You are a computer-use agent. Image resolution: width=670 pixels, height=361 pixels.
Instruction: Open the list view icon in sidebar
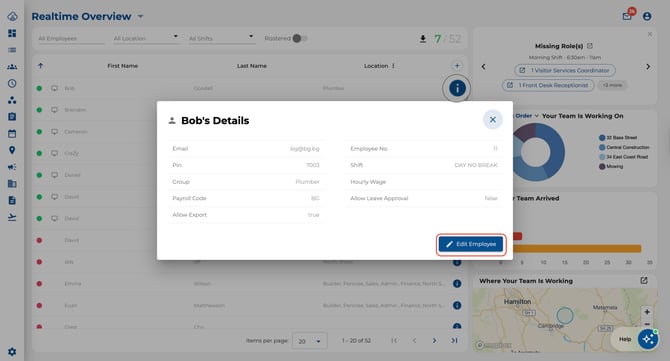click(12, 50)
